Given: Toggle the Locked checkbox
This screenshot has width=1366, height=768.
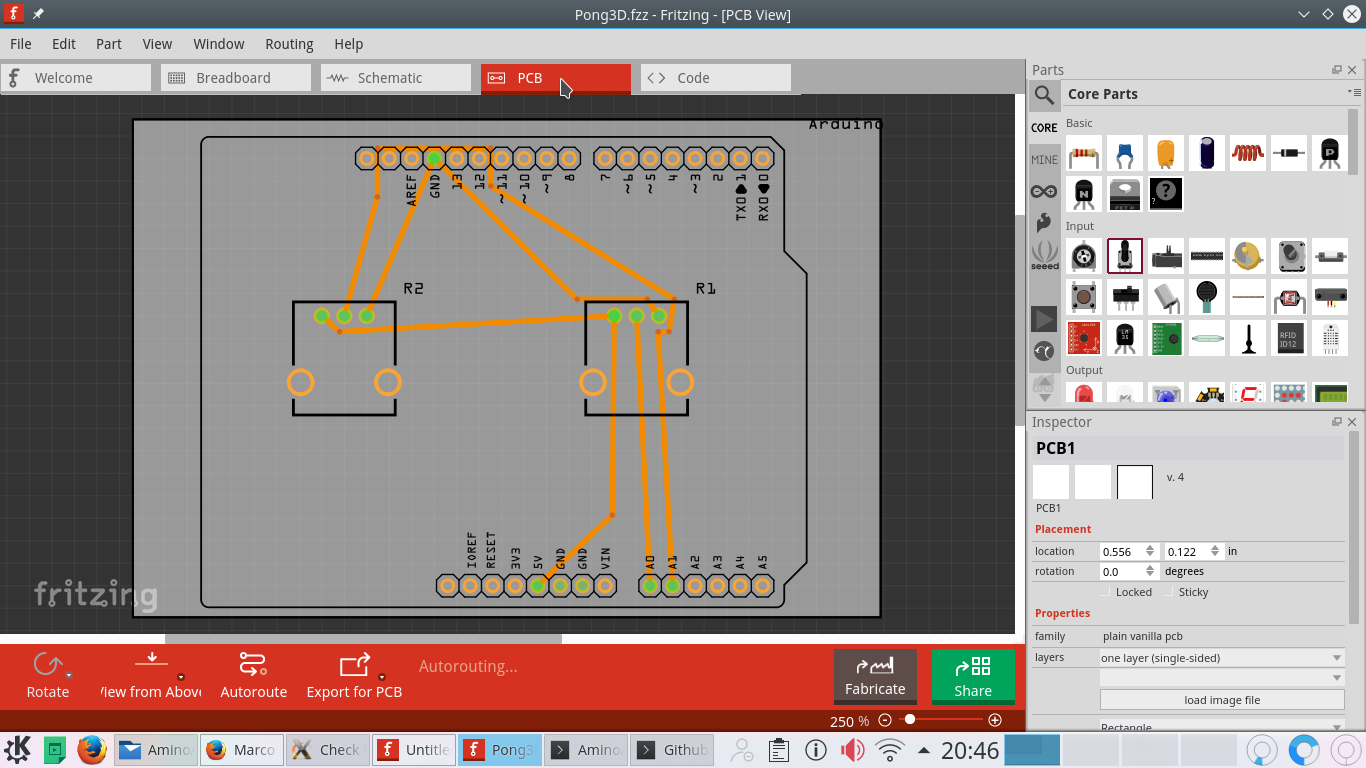Looking at the screenshot, I should [1105, 592].
